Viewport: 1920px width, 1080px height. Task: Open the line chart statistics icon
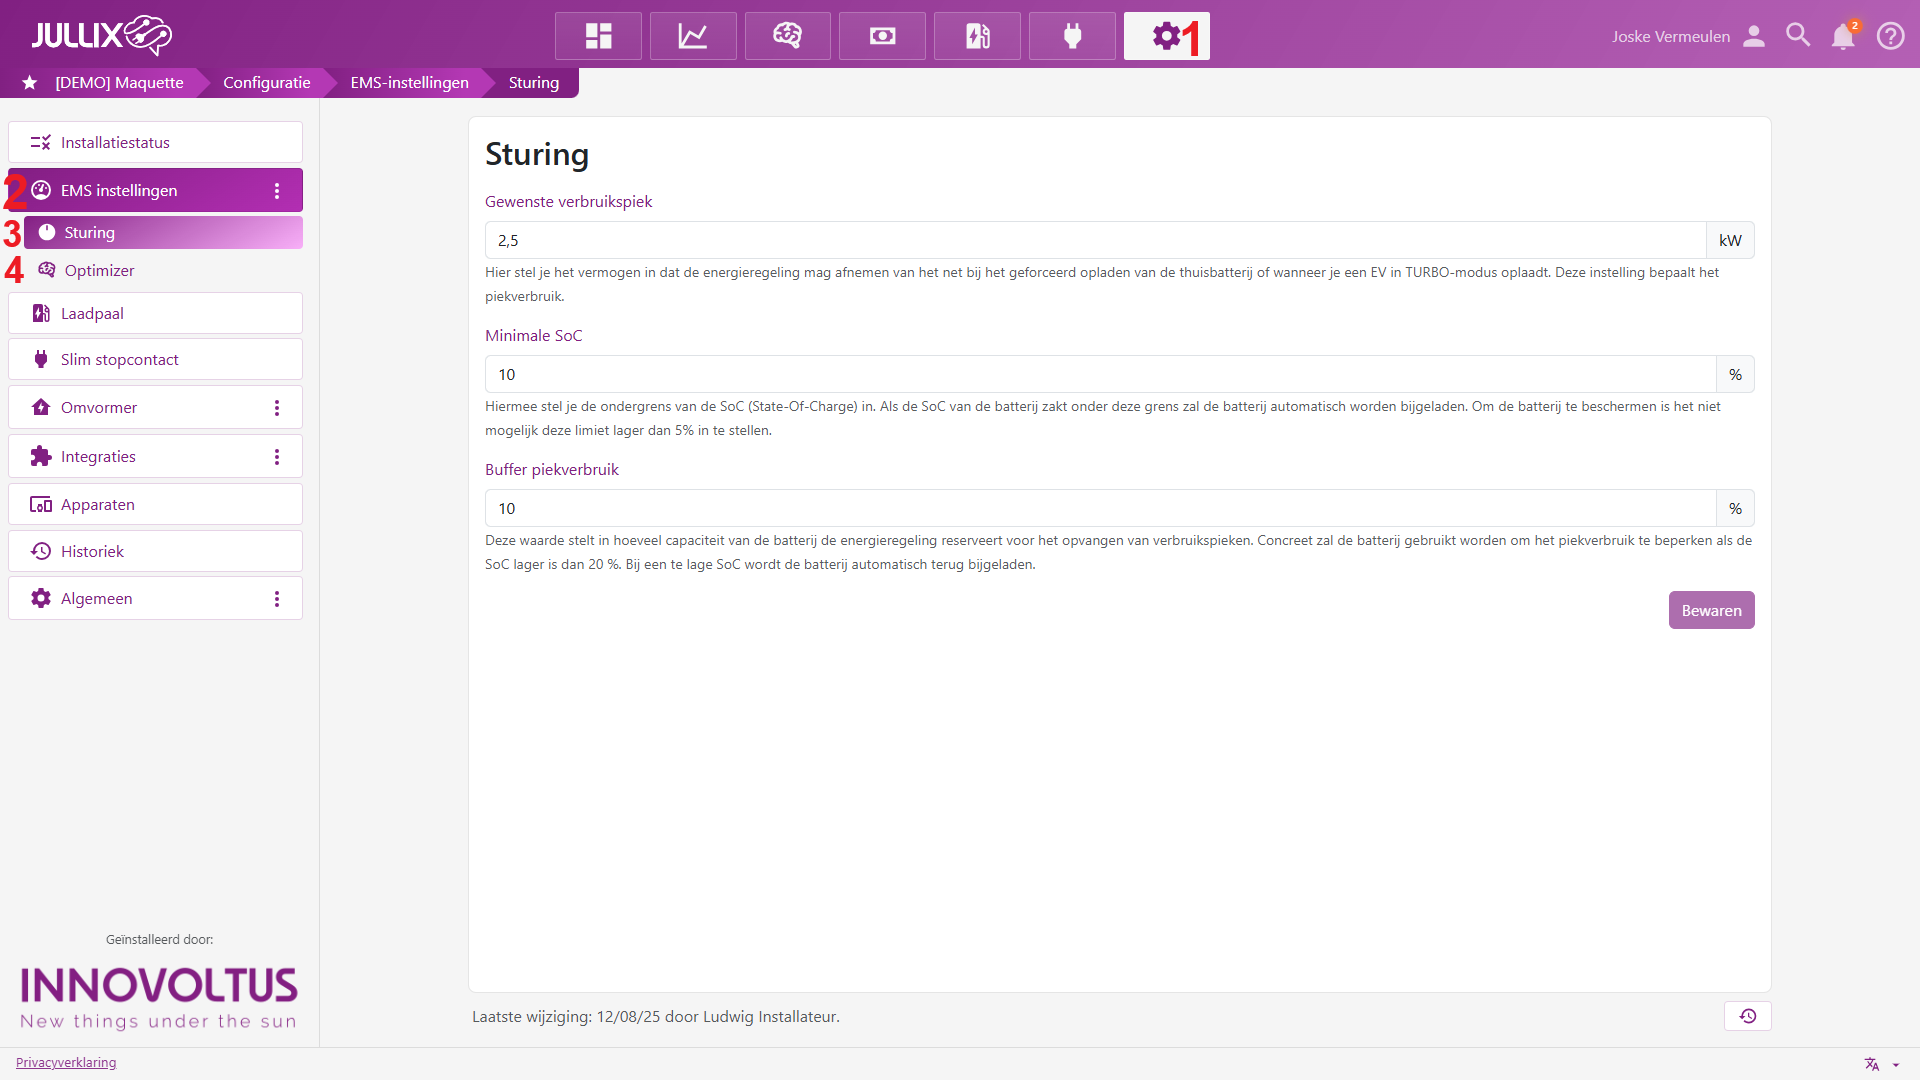(x=693, y=36)
